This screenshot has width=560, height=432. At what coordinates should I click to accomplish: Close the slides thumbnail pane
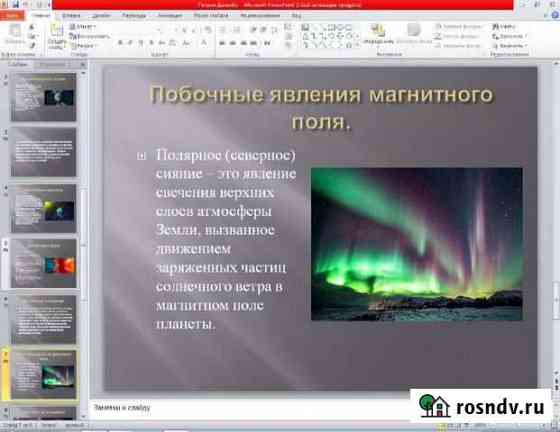82,64
